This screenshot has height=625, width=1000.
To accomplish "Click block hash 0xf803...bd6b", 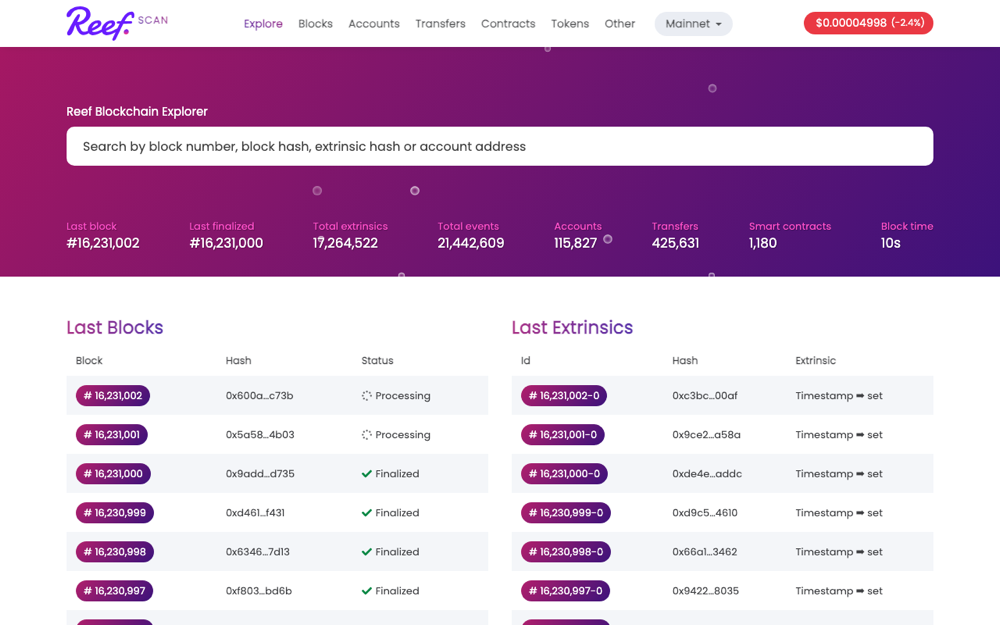I will pos(259,591).
